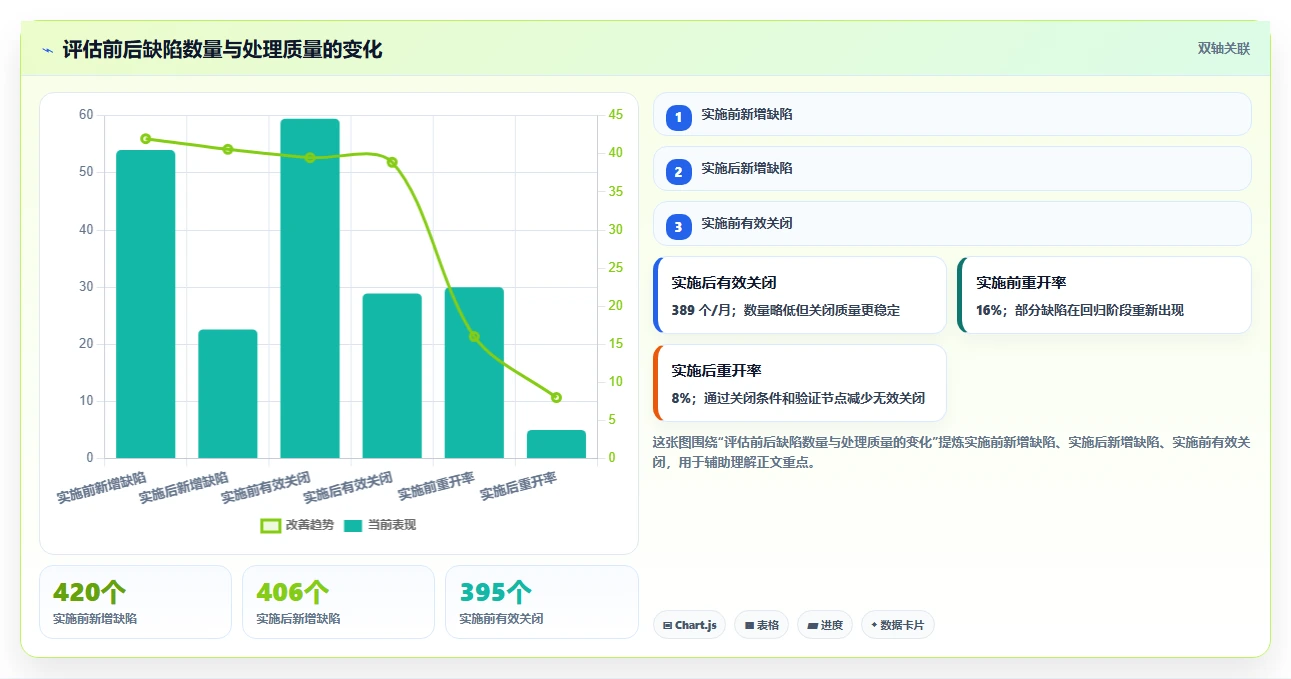
Task: Toggle the 当前表现 legend entry
Action: pos(380,525)
